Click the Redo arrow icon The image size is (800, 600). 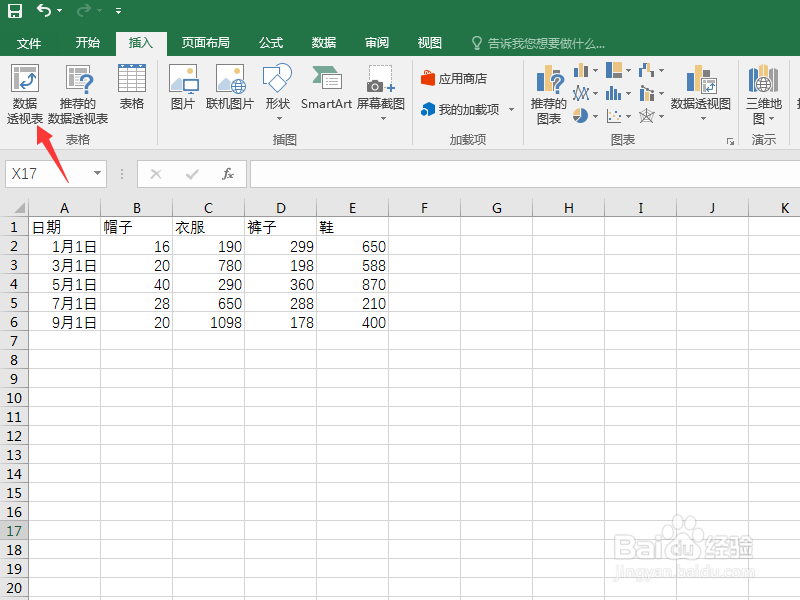click(x=83, y=11)
